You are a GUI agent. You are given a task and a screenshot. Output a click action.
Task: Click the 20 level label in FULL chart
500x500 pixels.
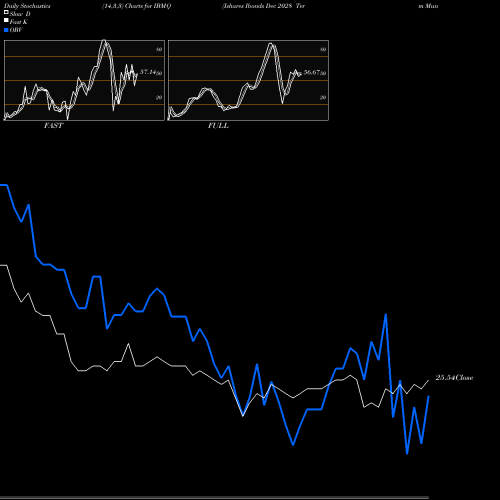click(323, 97)
